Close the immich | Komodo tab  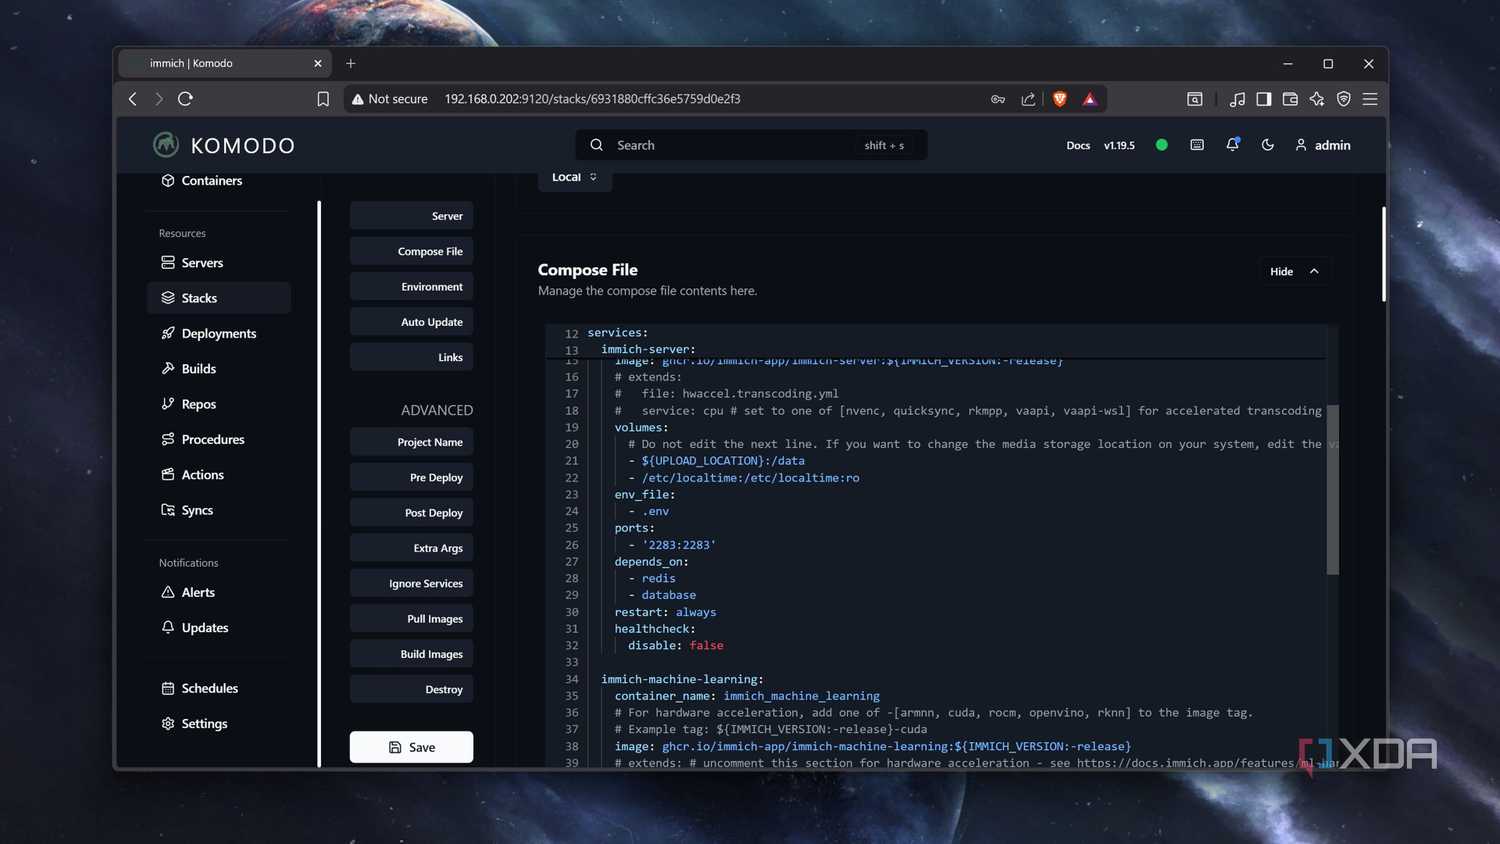(318, 63)
